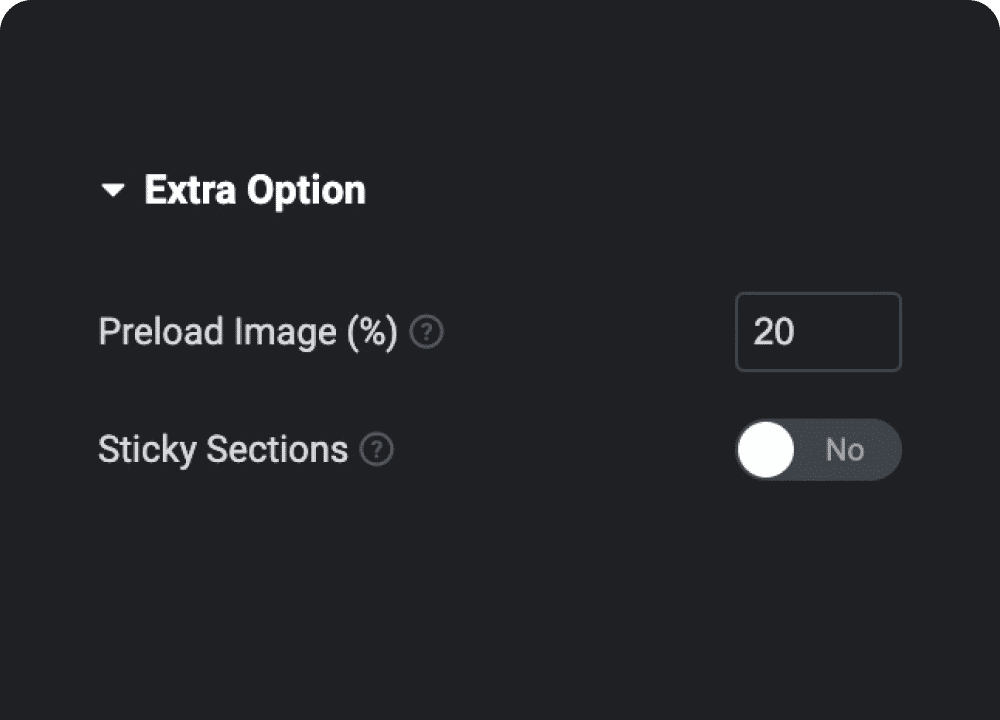Click the question mark beside Preload Image (%)
This screenshot has width=1000, height=720.
(428, 331)
